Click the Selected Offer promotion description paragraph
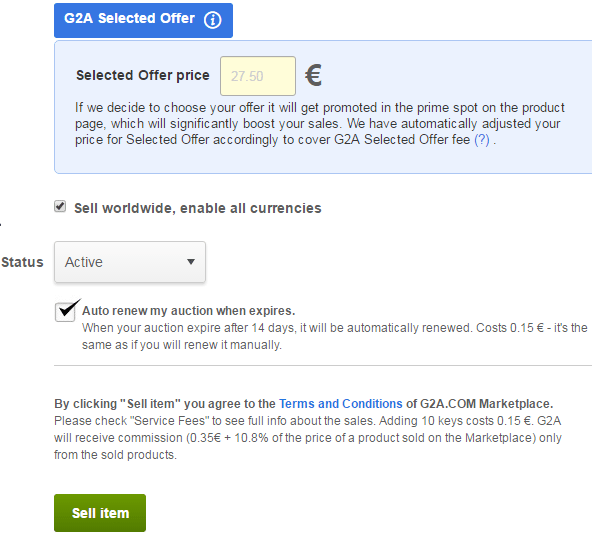Screen dimensions: 592x536 click(x=319, y=123)
